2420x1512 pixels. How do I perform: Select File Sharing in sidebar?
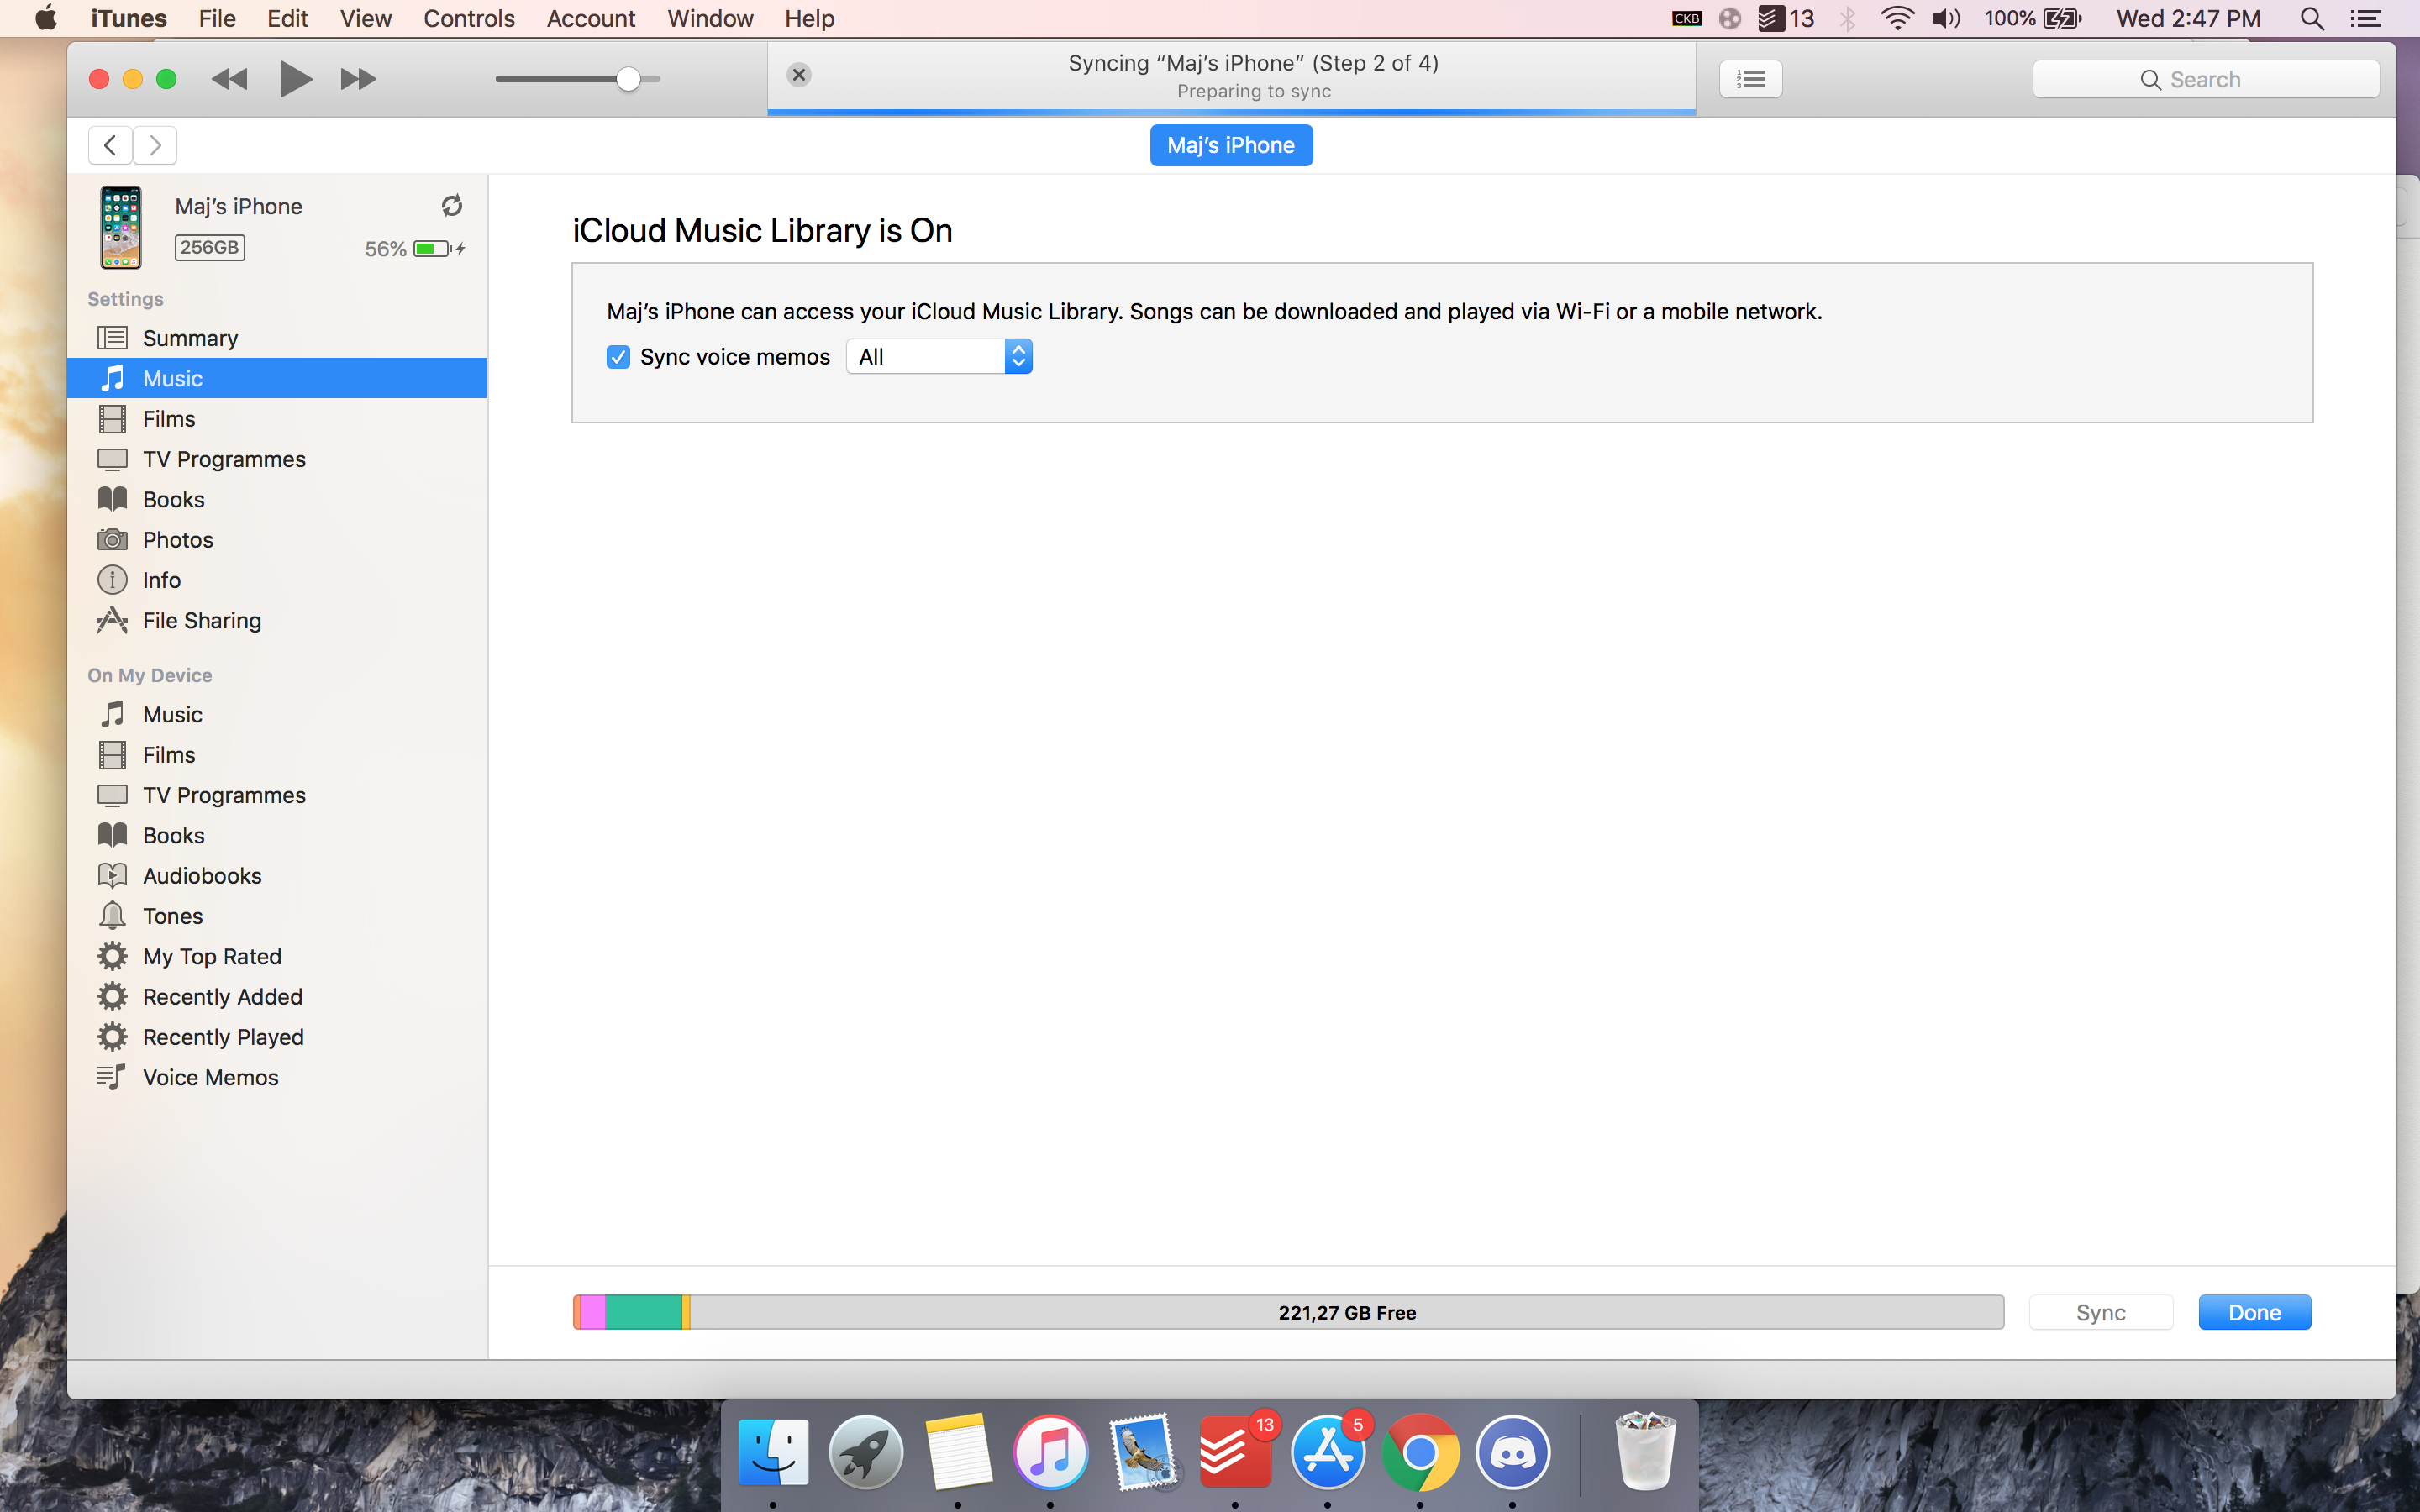coord(201,620)
